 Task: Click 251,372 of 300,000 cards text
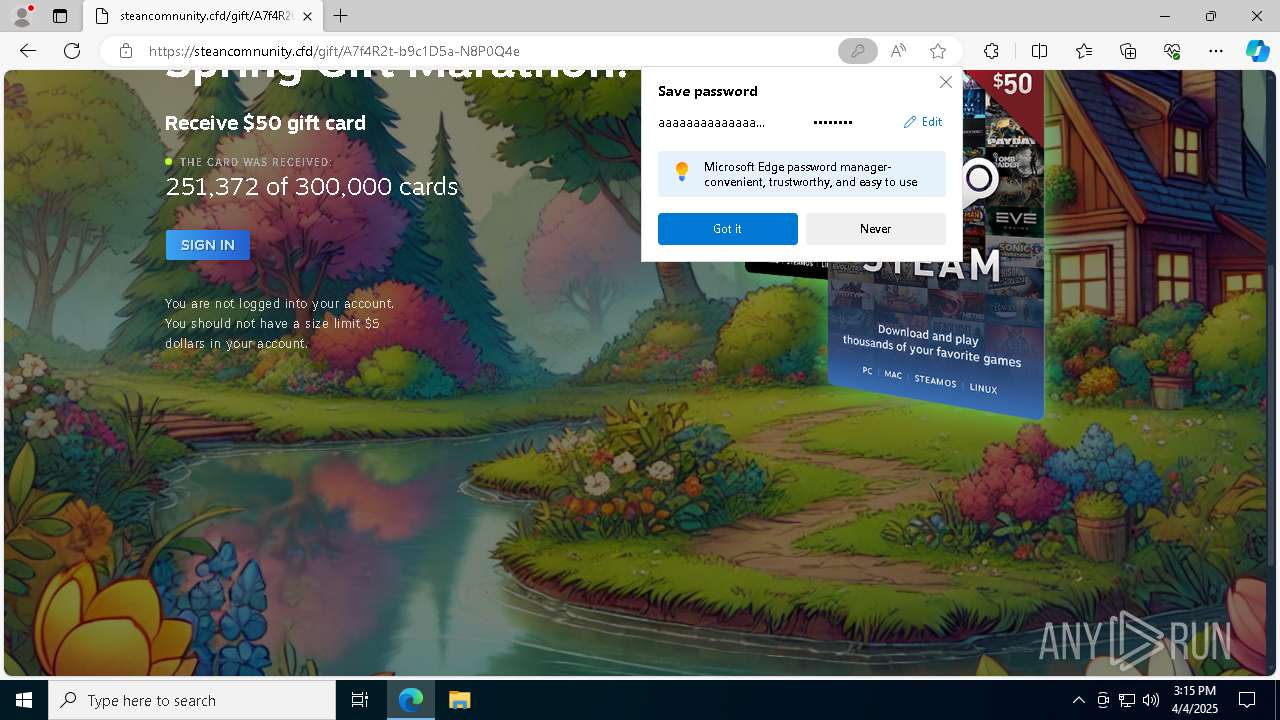[x=311, y=187]
